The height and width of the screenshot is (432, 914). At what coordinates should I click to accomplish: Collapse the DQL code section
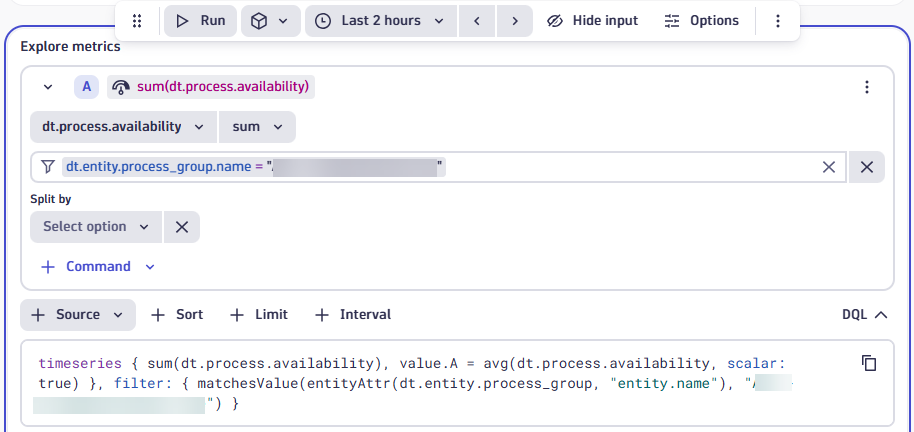point(865,315)
